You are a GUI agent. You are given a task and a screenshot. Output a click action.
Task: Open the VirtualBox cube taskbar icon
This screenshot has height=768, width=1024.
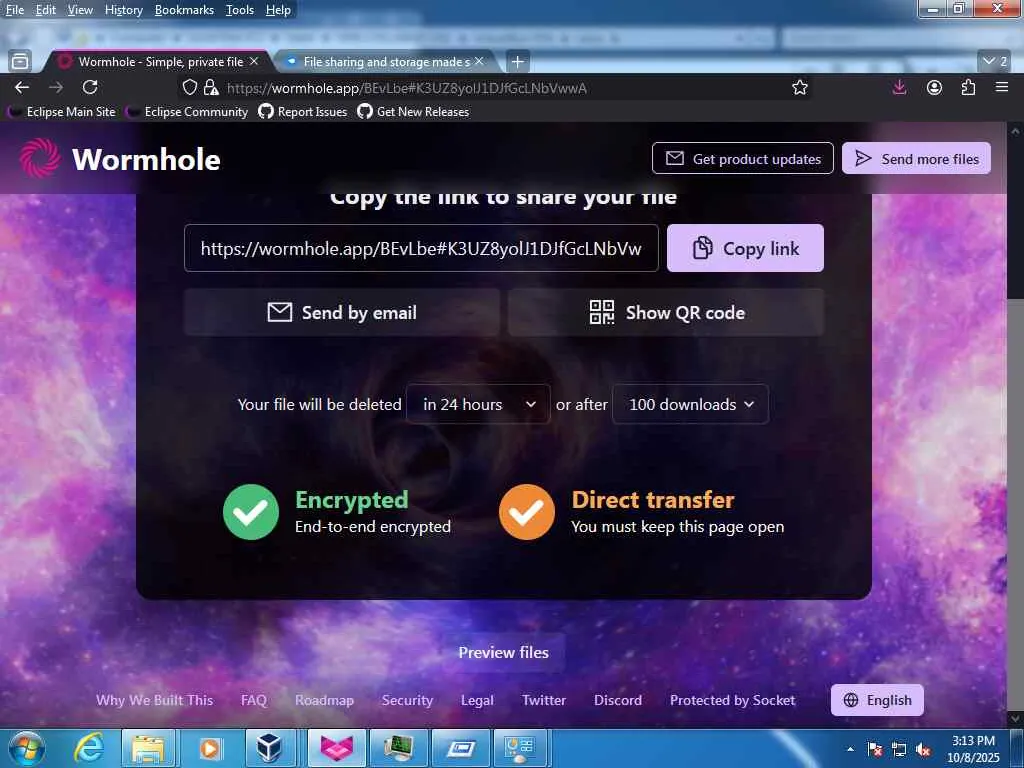tap(268, 748)
